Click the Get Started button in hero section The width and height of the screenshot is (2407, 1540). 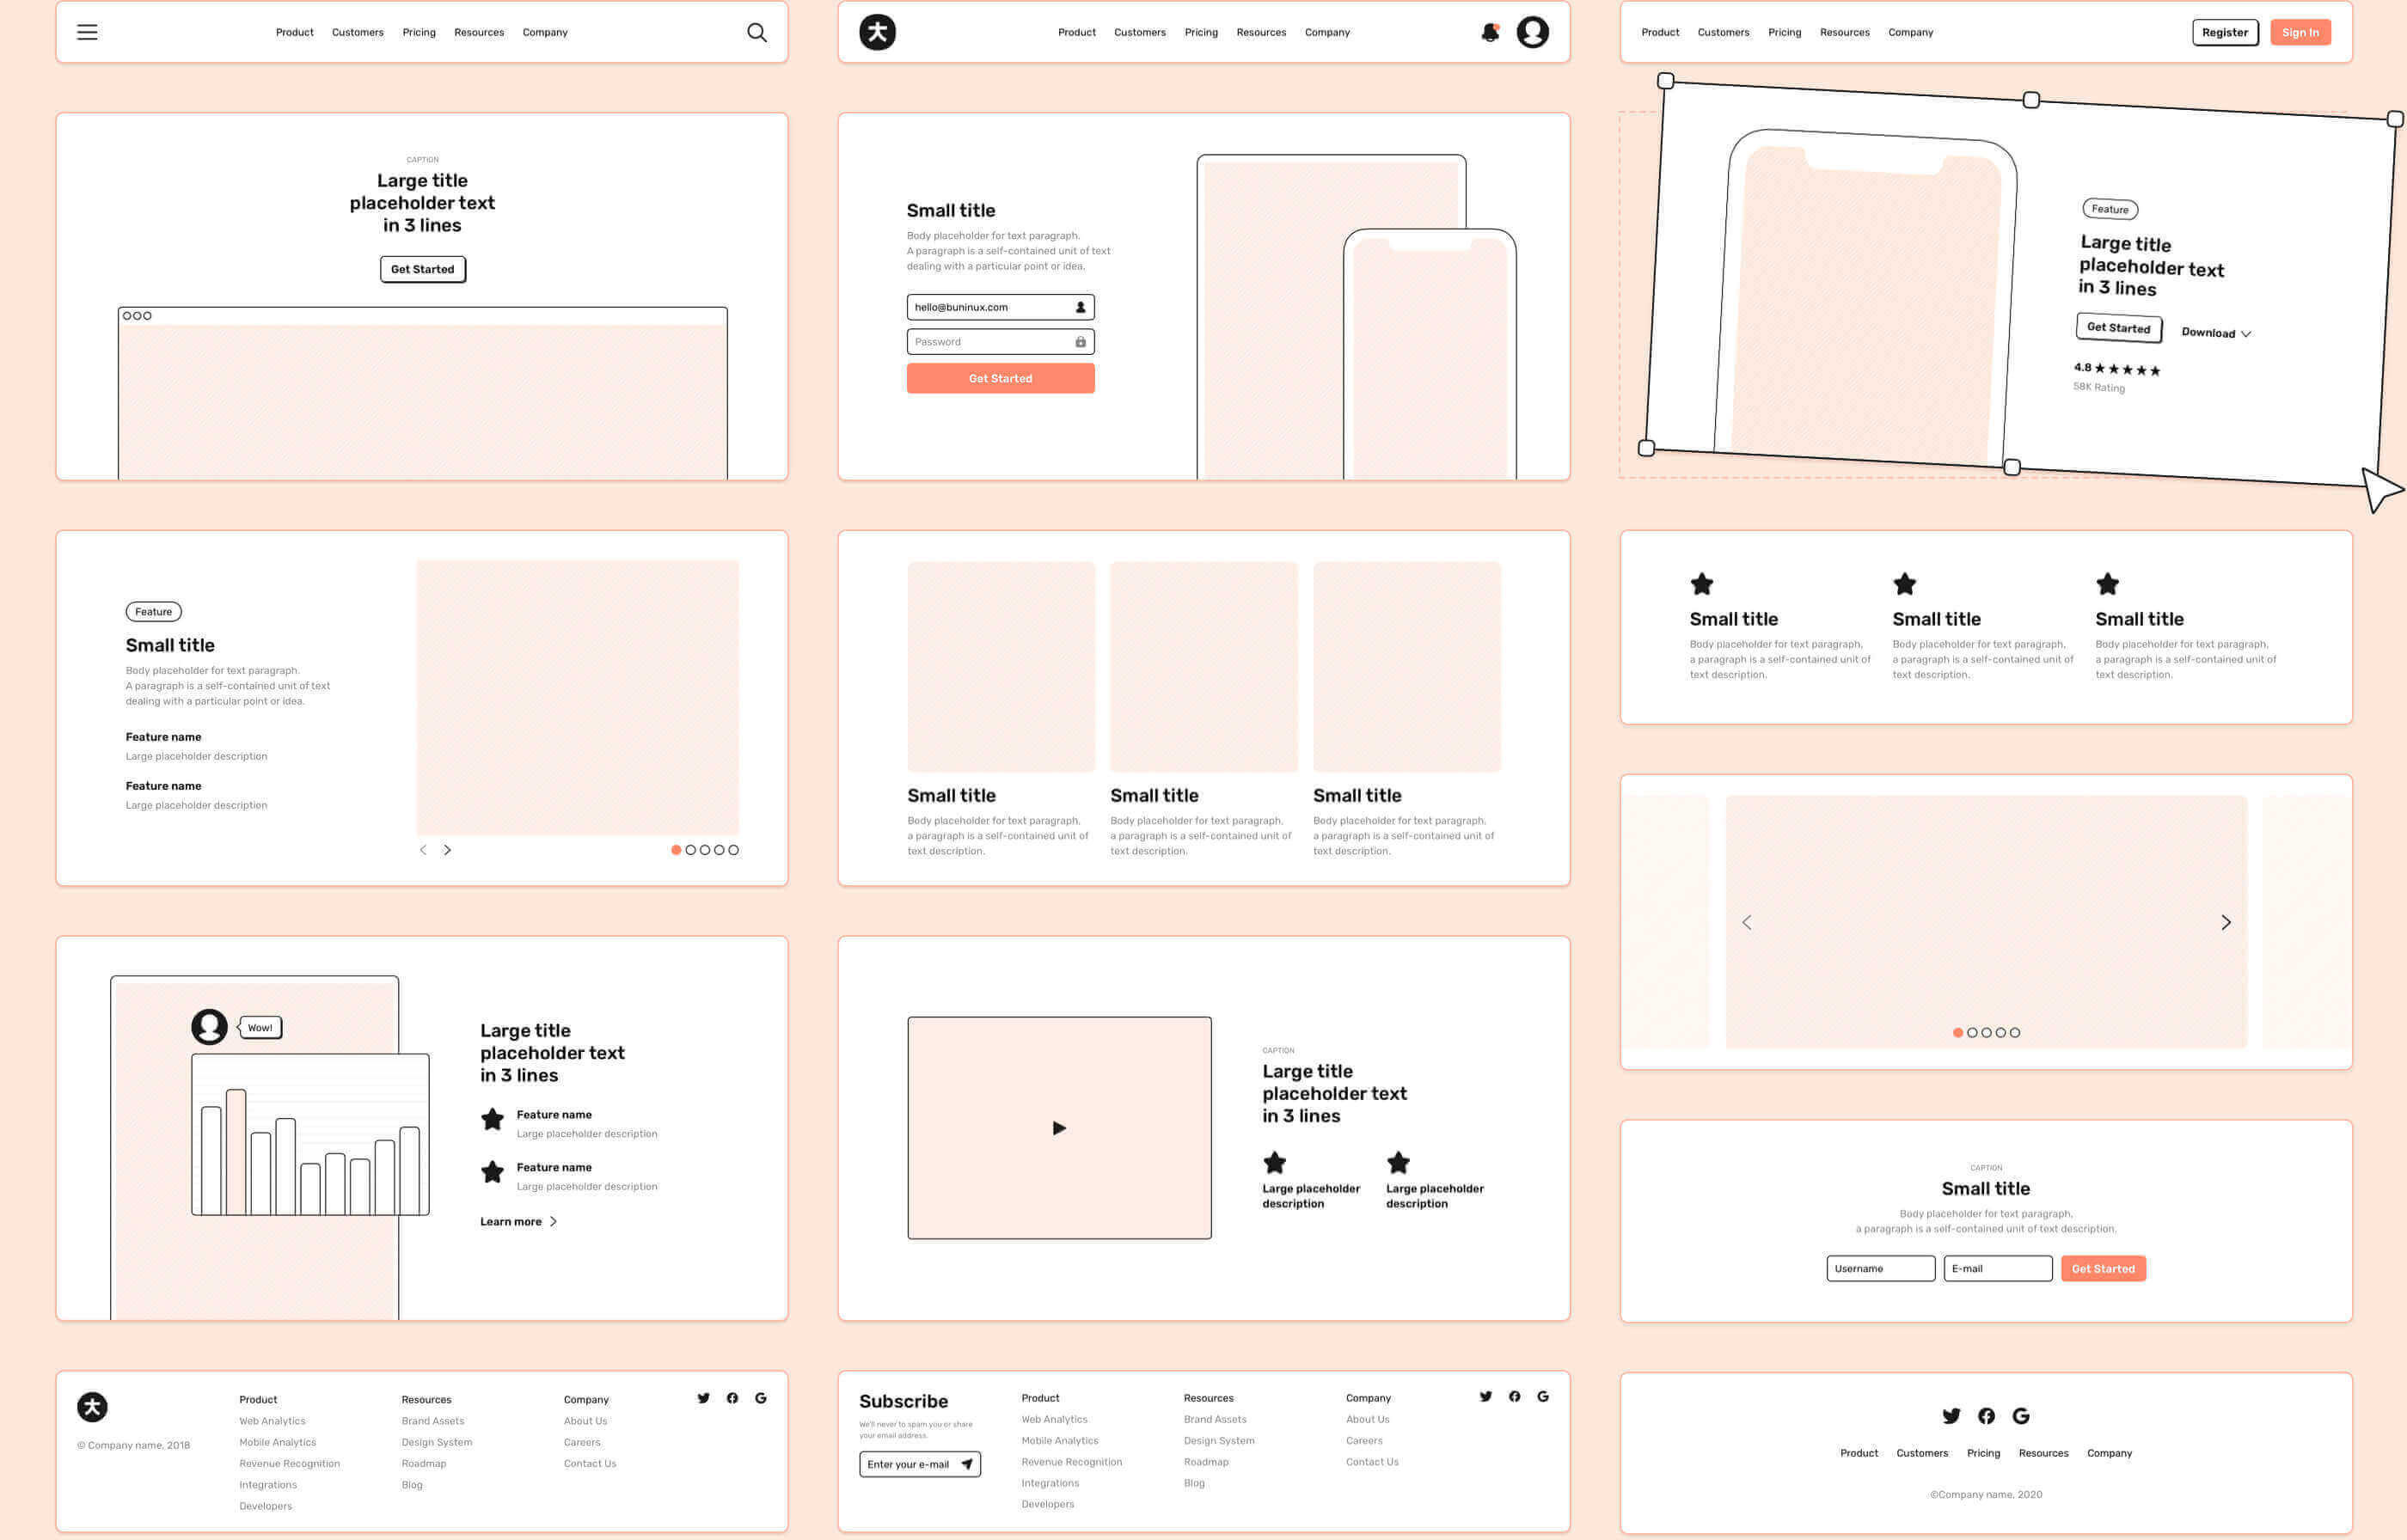pos(423,268)
